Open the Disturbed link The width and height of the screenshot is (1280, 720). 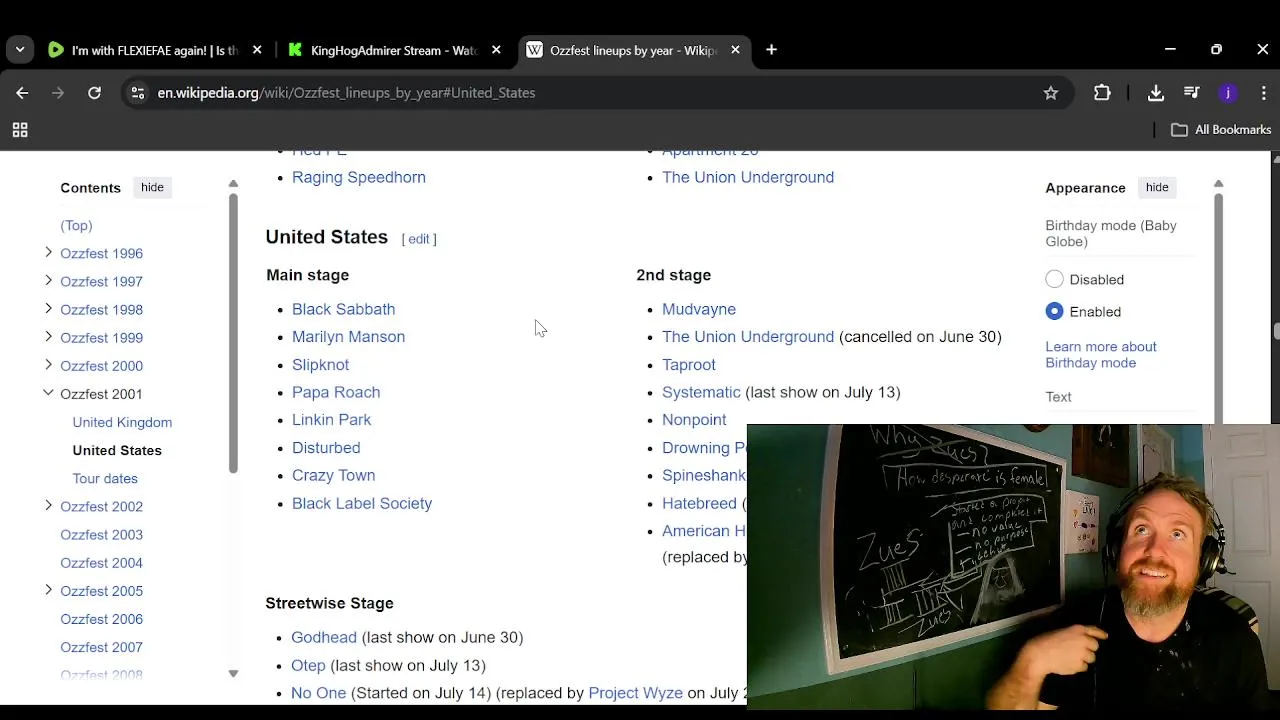[x=326, y=448]
